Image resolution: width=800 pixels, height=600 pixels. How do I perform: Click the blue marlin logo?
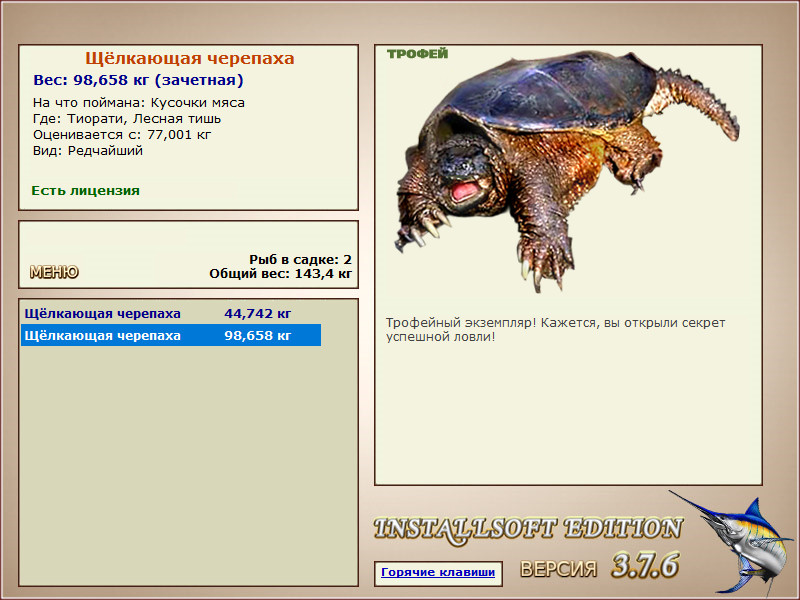[x=733, y=543]
